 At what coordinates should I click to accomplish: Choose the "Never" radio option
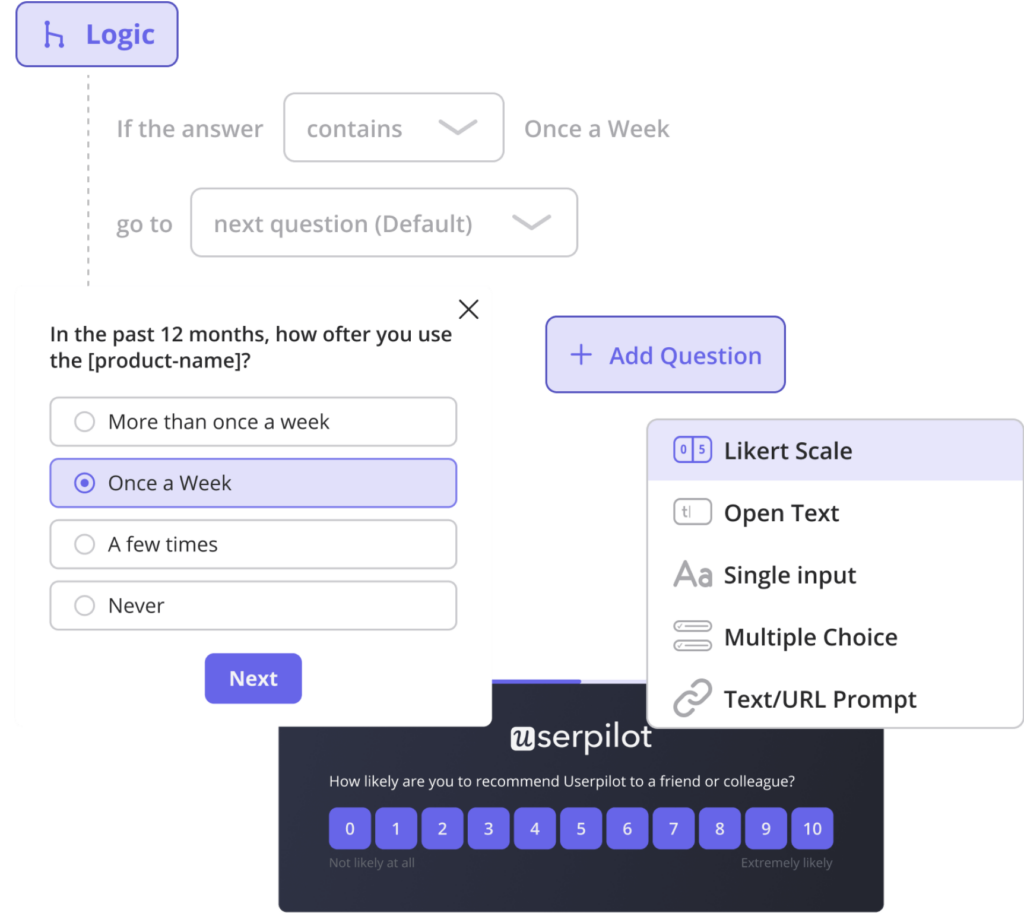coord(85,606)
